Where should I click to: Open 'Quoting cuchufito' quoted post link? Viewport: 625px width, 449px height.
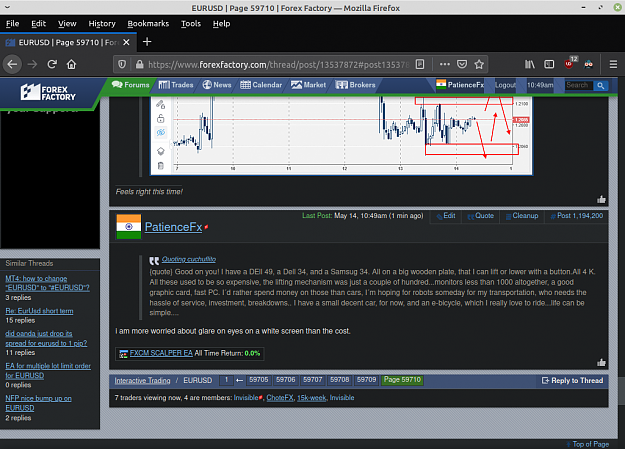(x=189, y=259)
